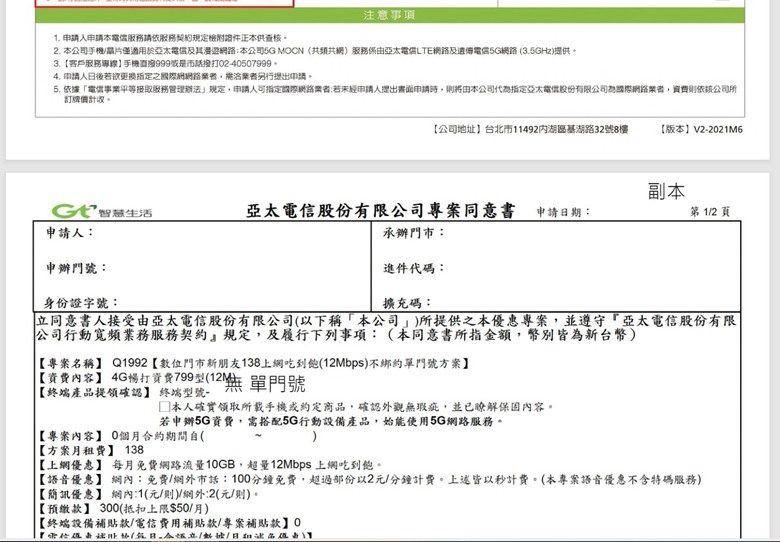Viewport: 780px width, 542px height.
Task: Click the 【終端設備補貼款/電信費用補貼款】 0 line
Action: tap(169, 523)
